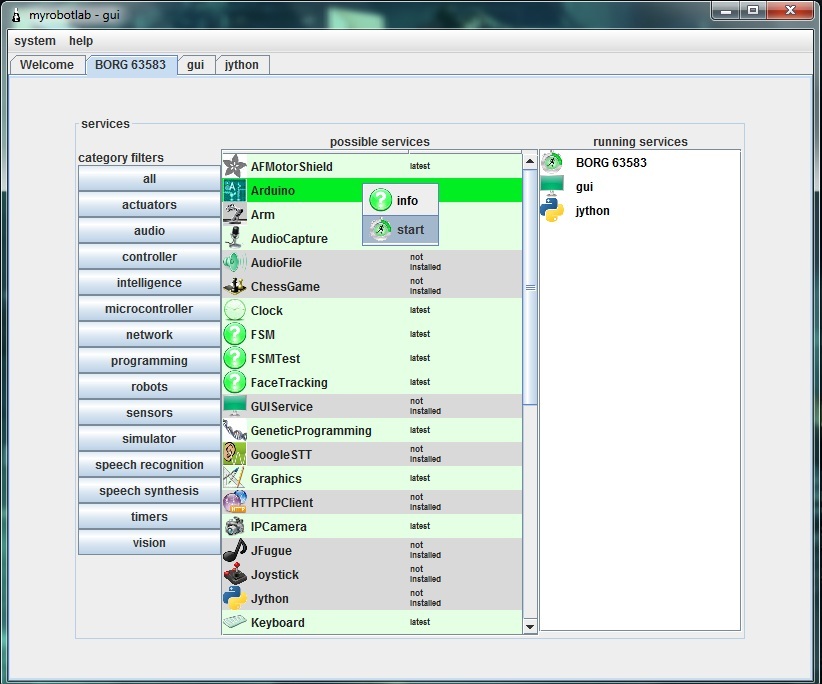
Task: Click the FaceTracking question mark icon
Action: click(x=234, y=383)
